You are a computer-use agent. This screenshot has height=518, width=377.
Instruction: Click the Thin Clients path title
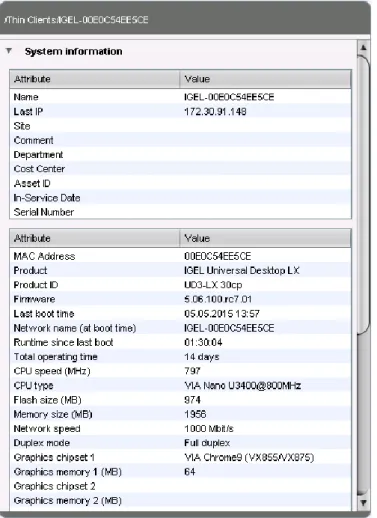[76, 20]
